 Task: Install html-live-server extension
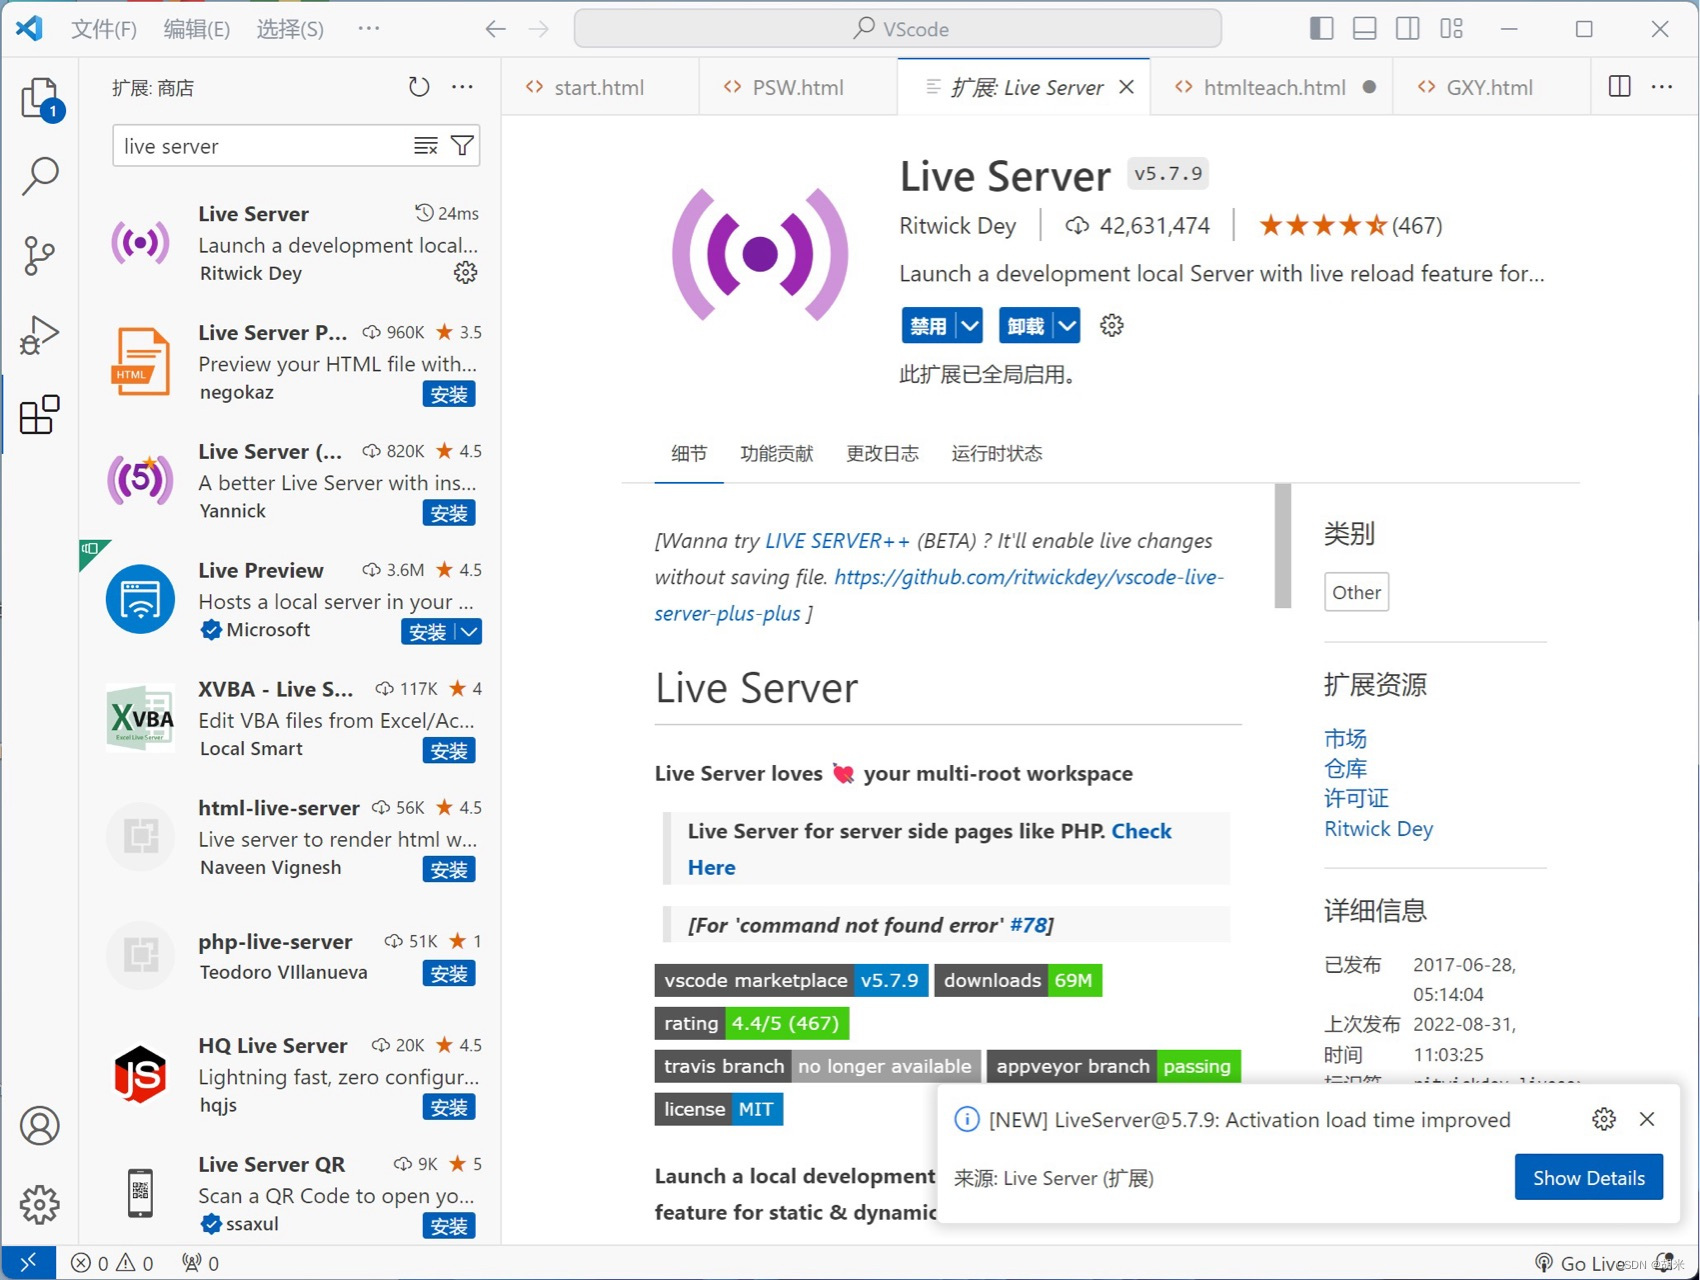click(x=449, y=870)
